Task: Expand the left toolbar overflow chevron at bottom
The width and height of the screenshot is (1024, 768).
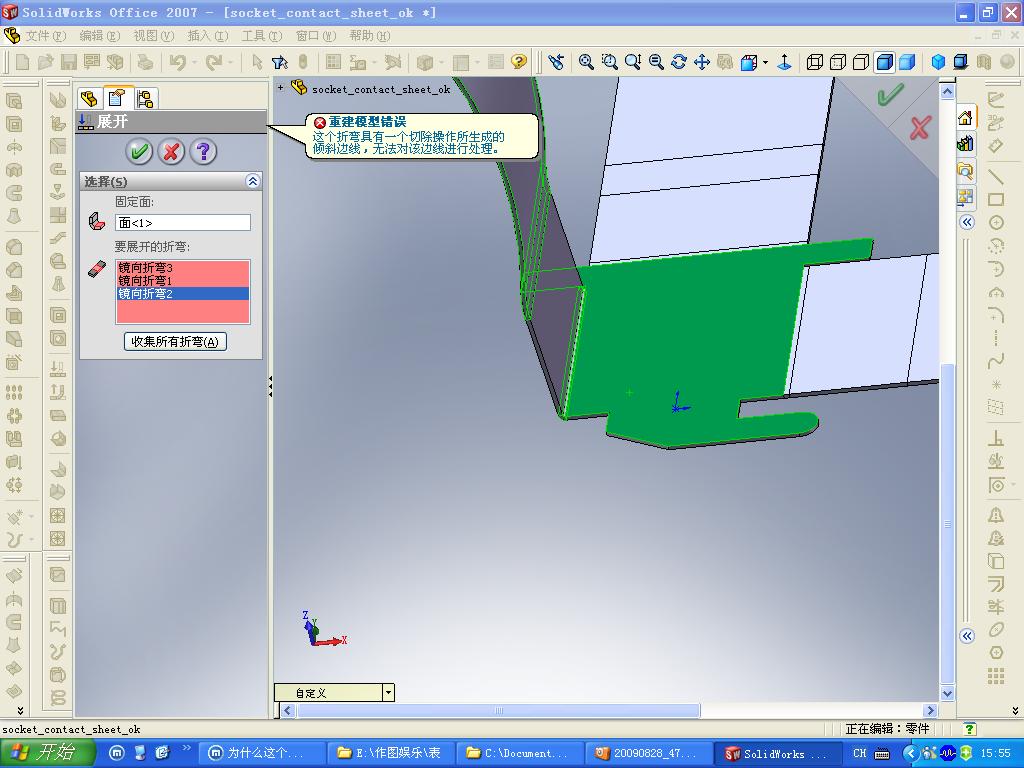Action: 20,711
